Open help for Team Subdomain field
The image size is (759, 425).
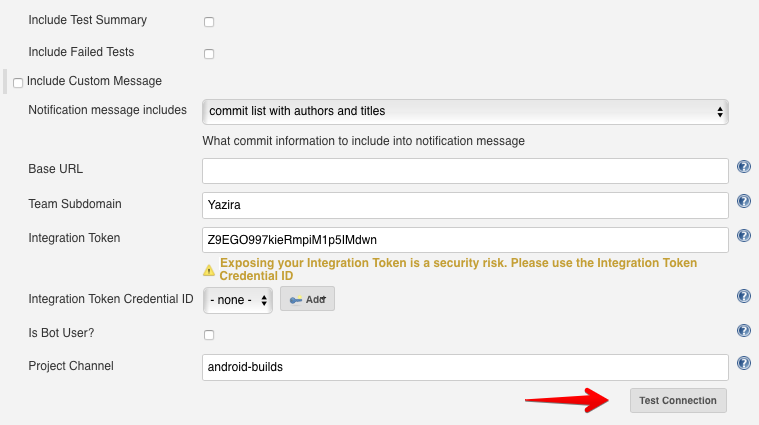(744, 201)
